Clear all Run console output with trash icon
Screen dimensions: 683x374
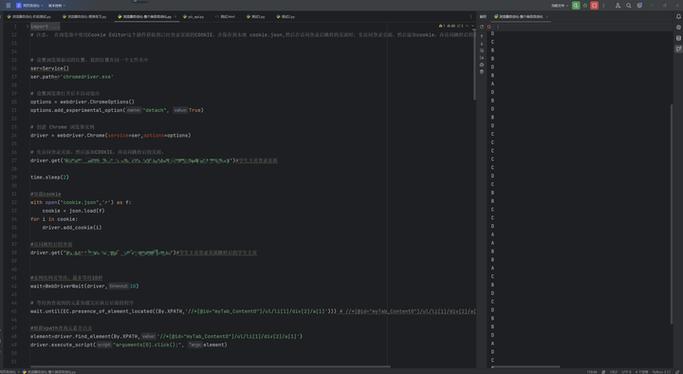pos(482,72)
